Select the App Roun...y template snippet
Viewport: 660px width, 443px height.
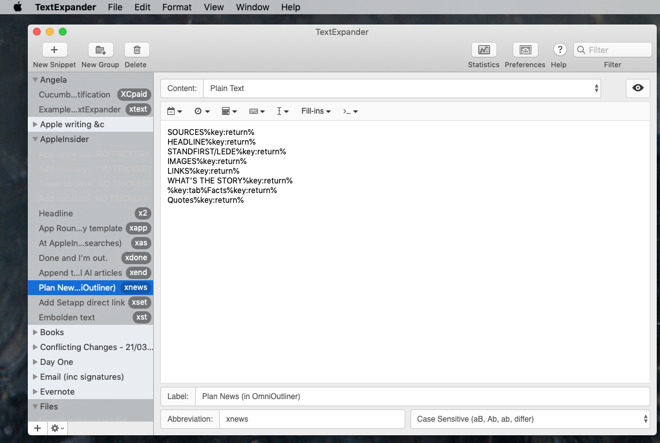pos(91,228)
